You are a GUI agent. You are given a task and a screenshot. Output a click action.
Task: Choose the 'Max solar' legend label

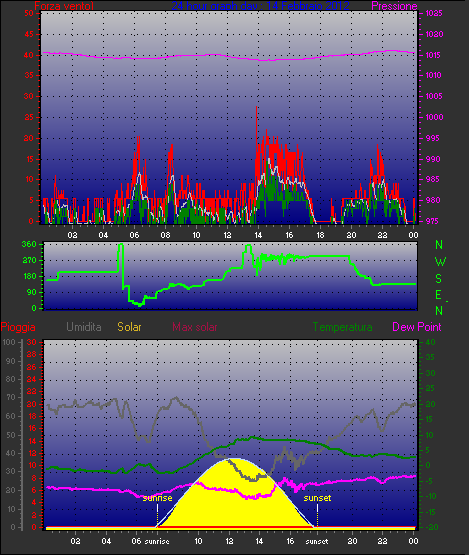coord(195,327)
